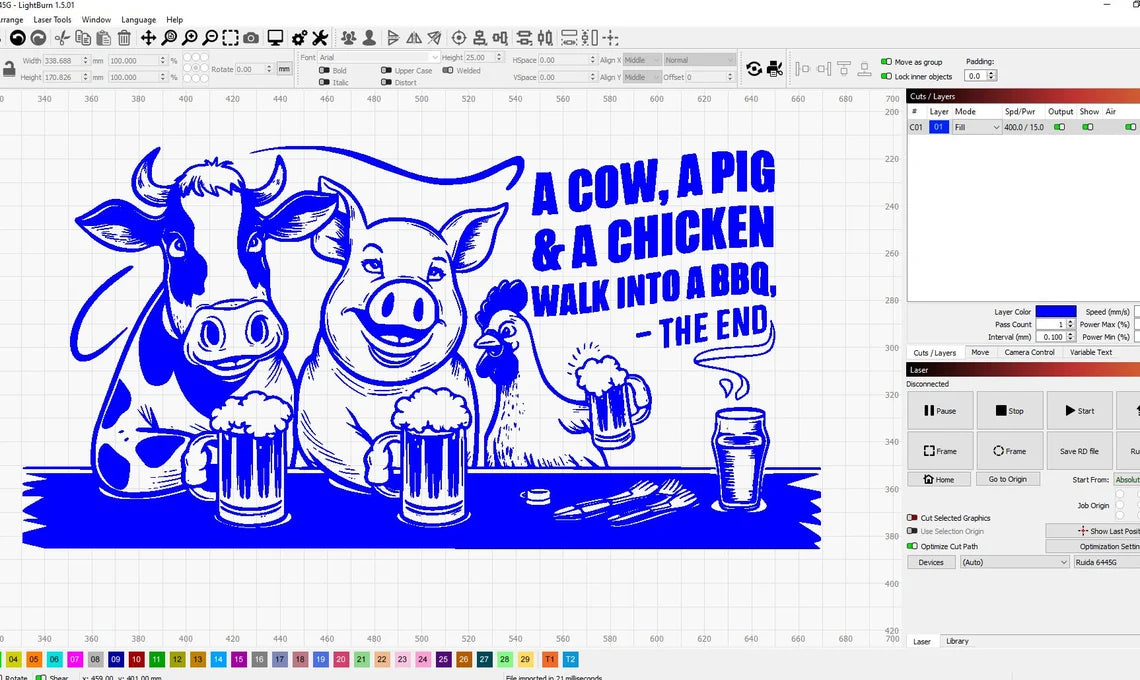
Task: Click the zoom in magnifier icon
Action: coord(189,38)
